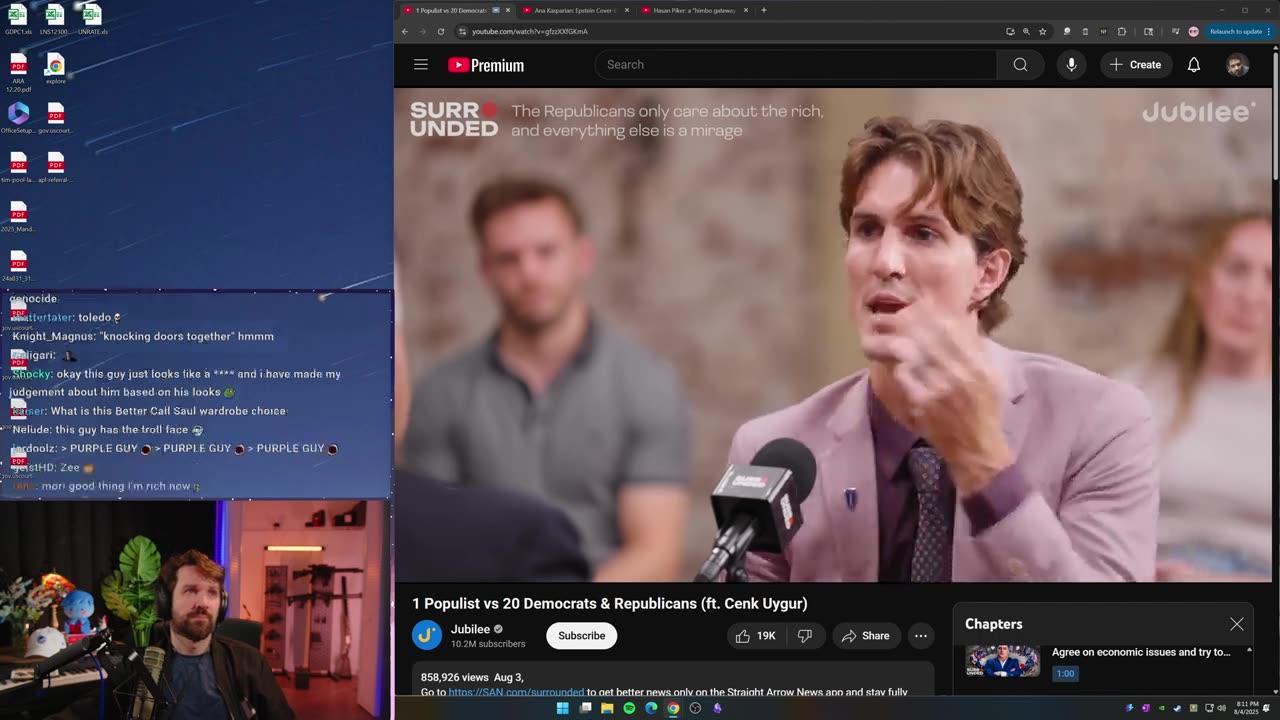Screen dimensions: 1280x720
Task: Open the YouTube hamburger guide menu
Action: [x=421, y=65]
